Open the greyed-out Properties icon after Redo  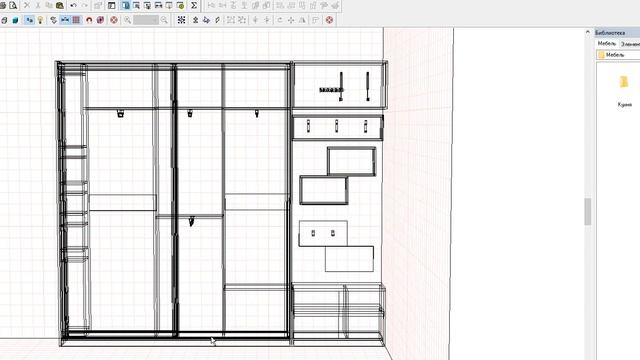tap(98, 6)
